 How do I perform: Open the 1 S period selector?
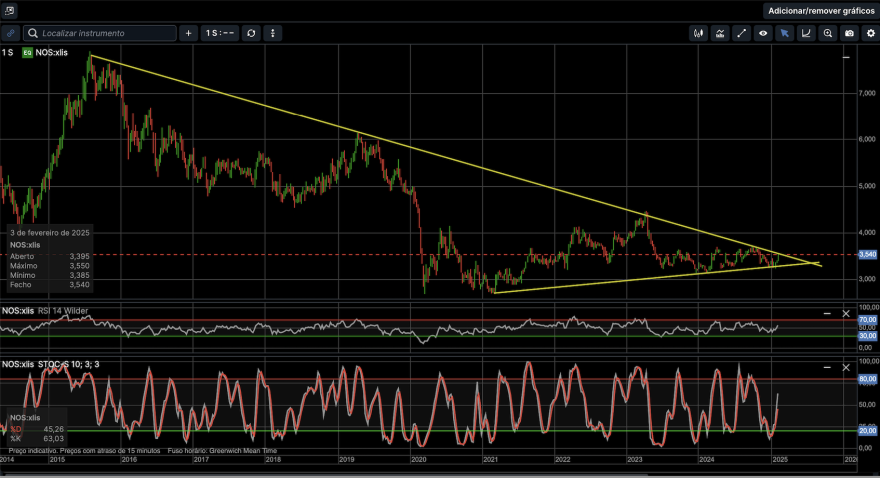tap(220, 33)
